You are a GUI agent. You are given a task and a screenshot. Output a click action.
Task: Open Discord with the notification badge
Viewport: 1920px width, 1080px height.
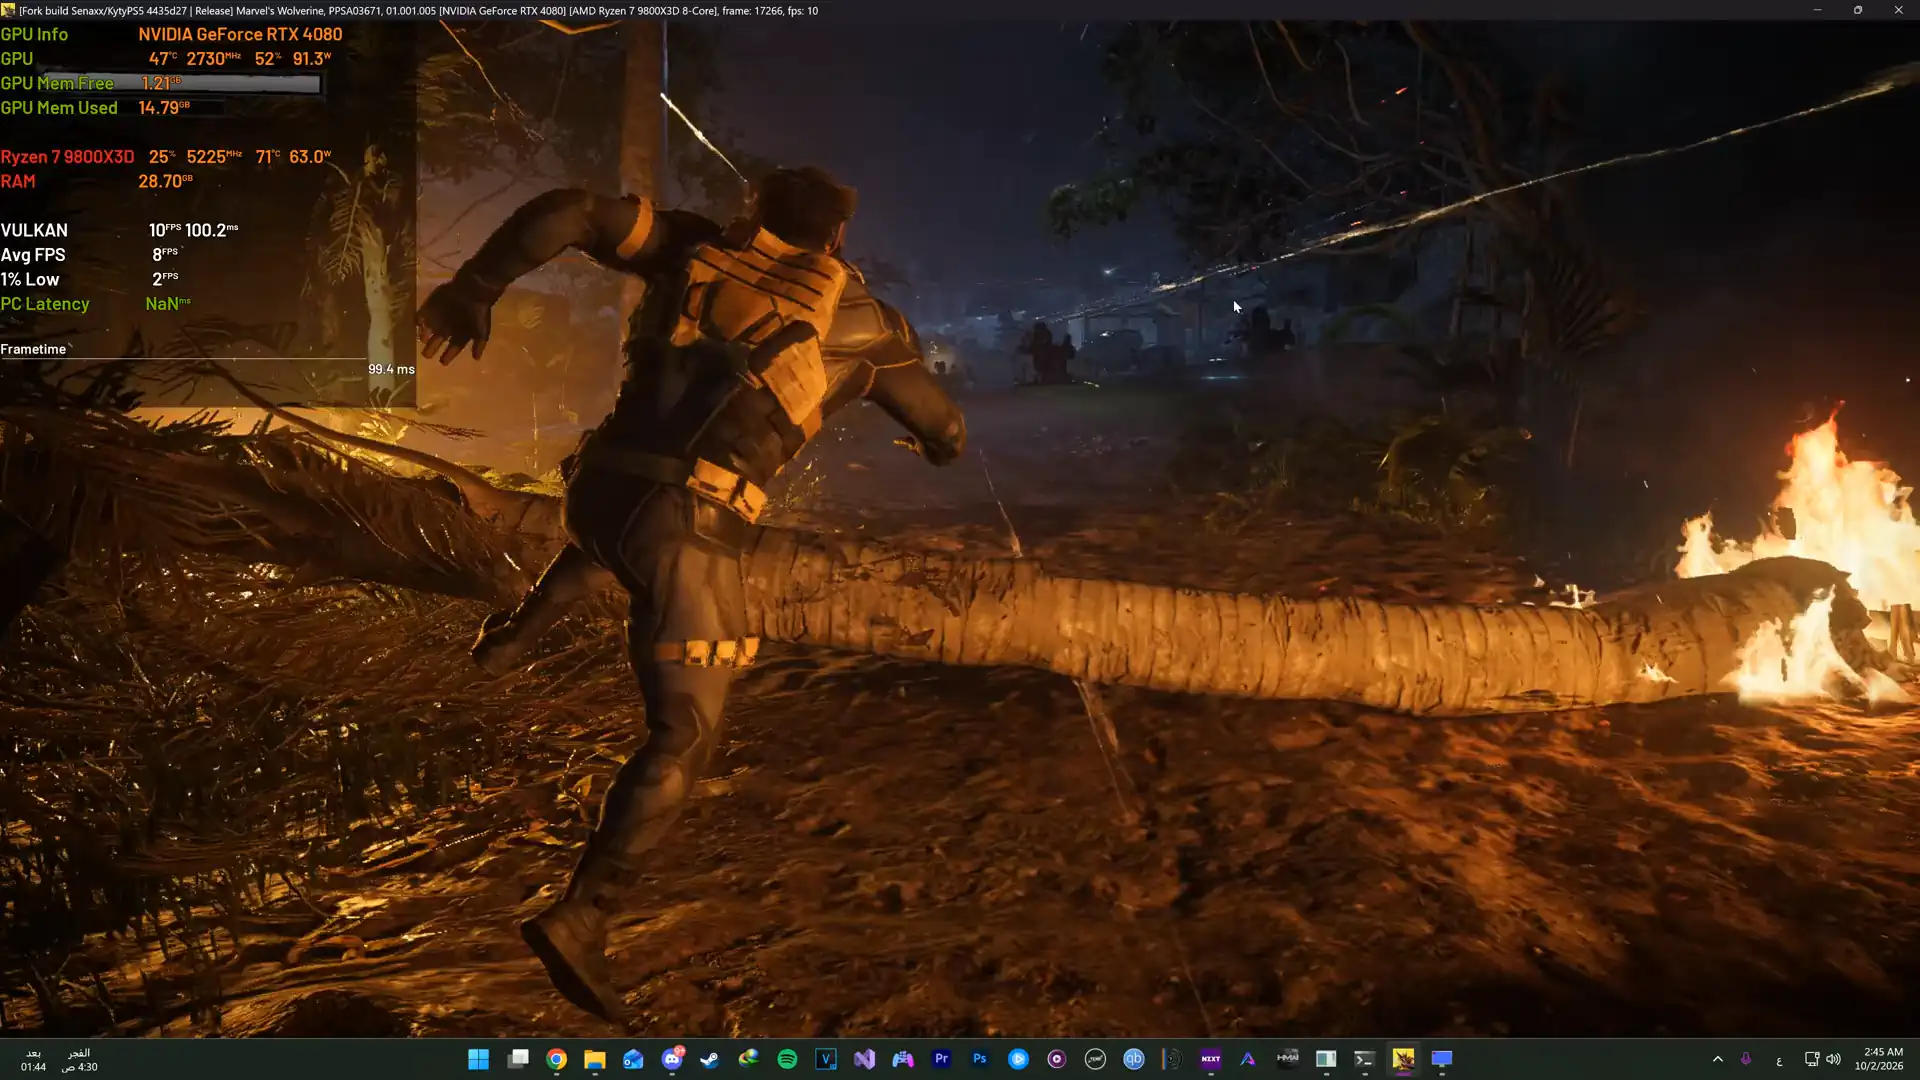click(x=672, y=1059)
